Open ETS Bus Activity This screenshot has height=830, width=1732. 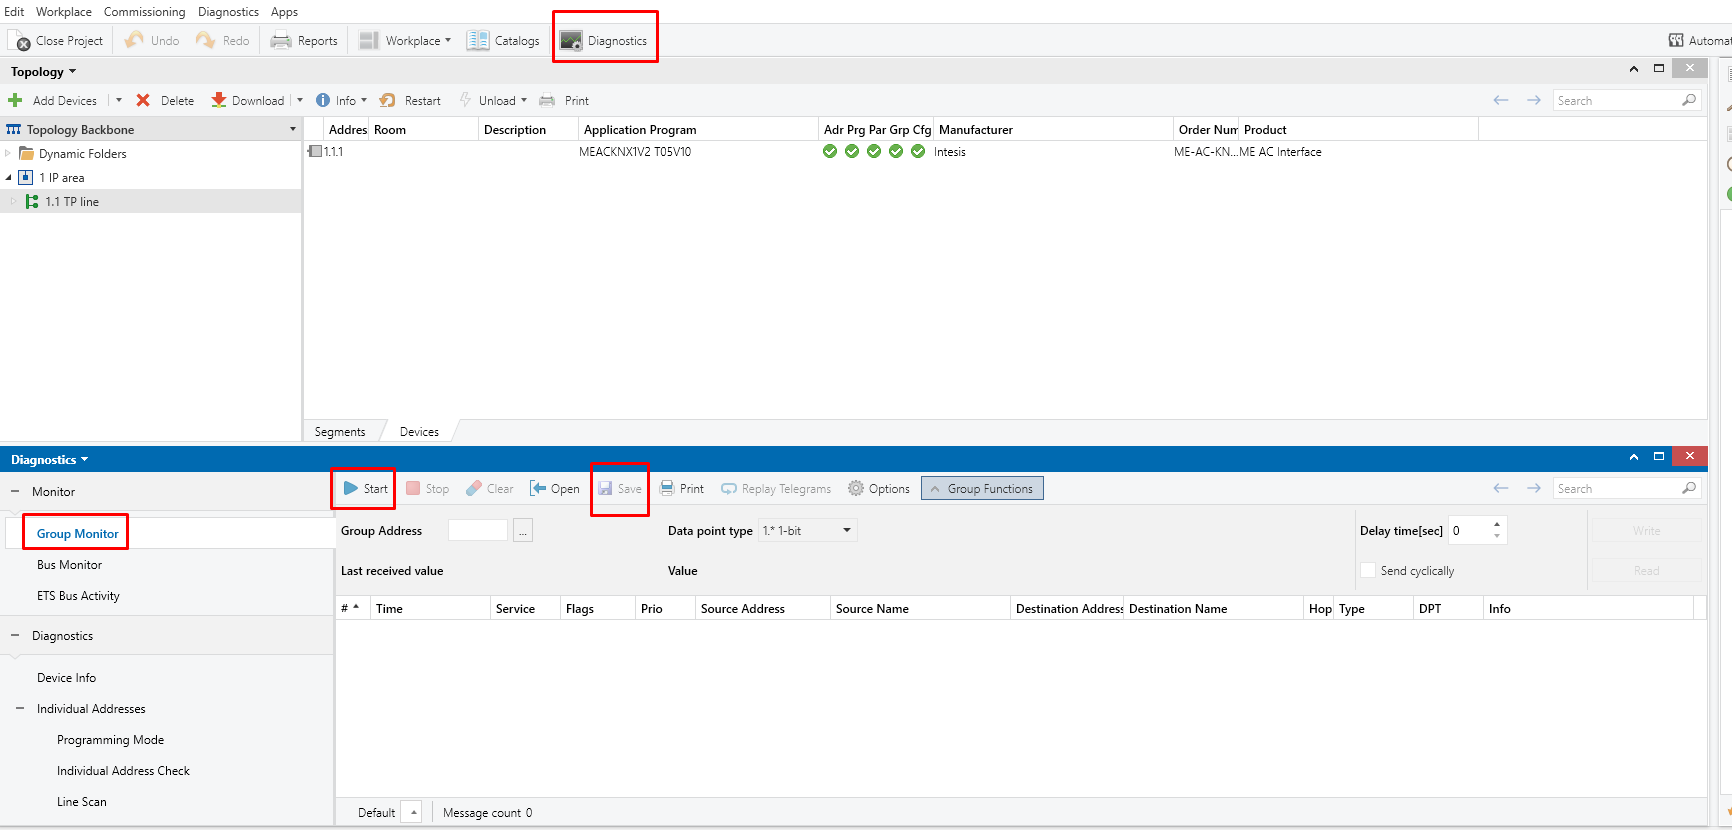coord(78,596)
